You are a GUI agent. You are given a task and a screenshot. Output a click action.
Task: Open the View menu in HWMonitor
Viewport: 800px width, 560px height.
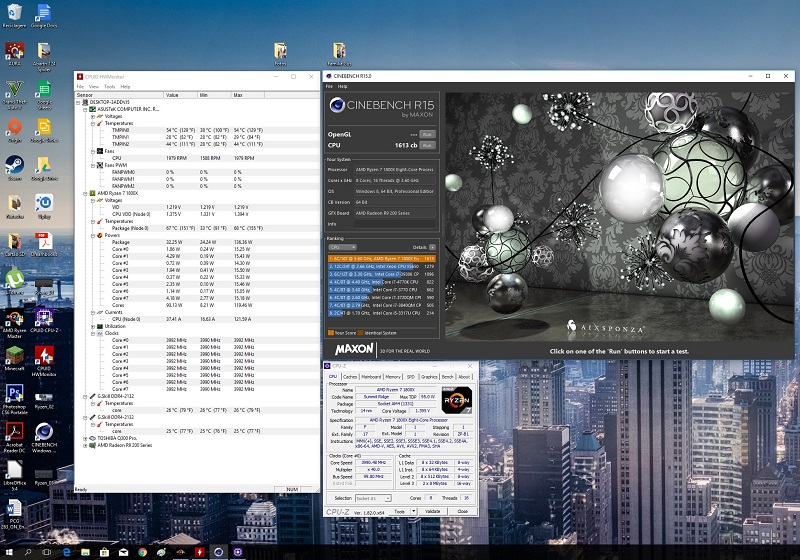coord(94,87)
